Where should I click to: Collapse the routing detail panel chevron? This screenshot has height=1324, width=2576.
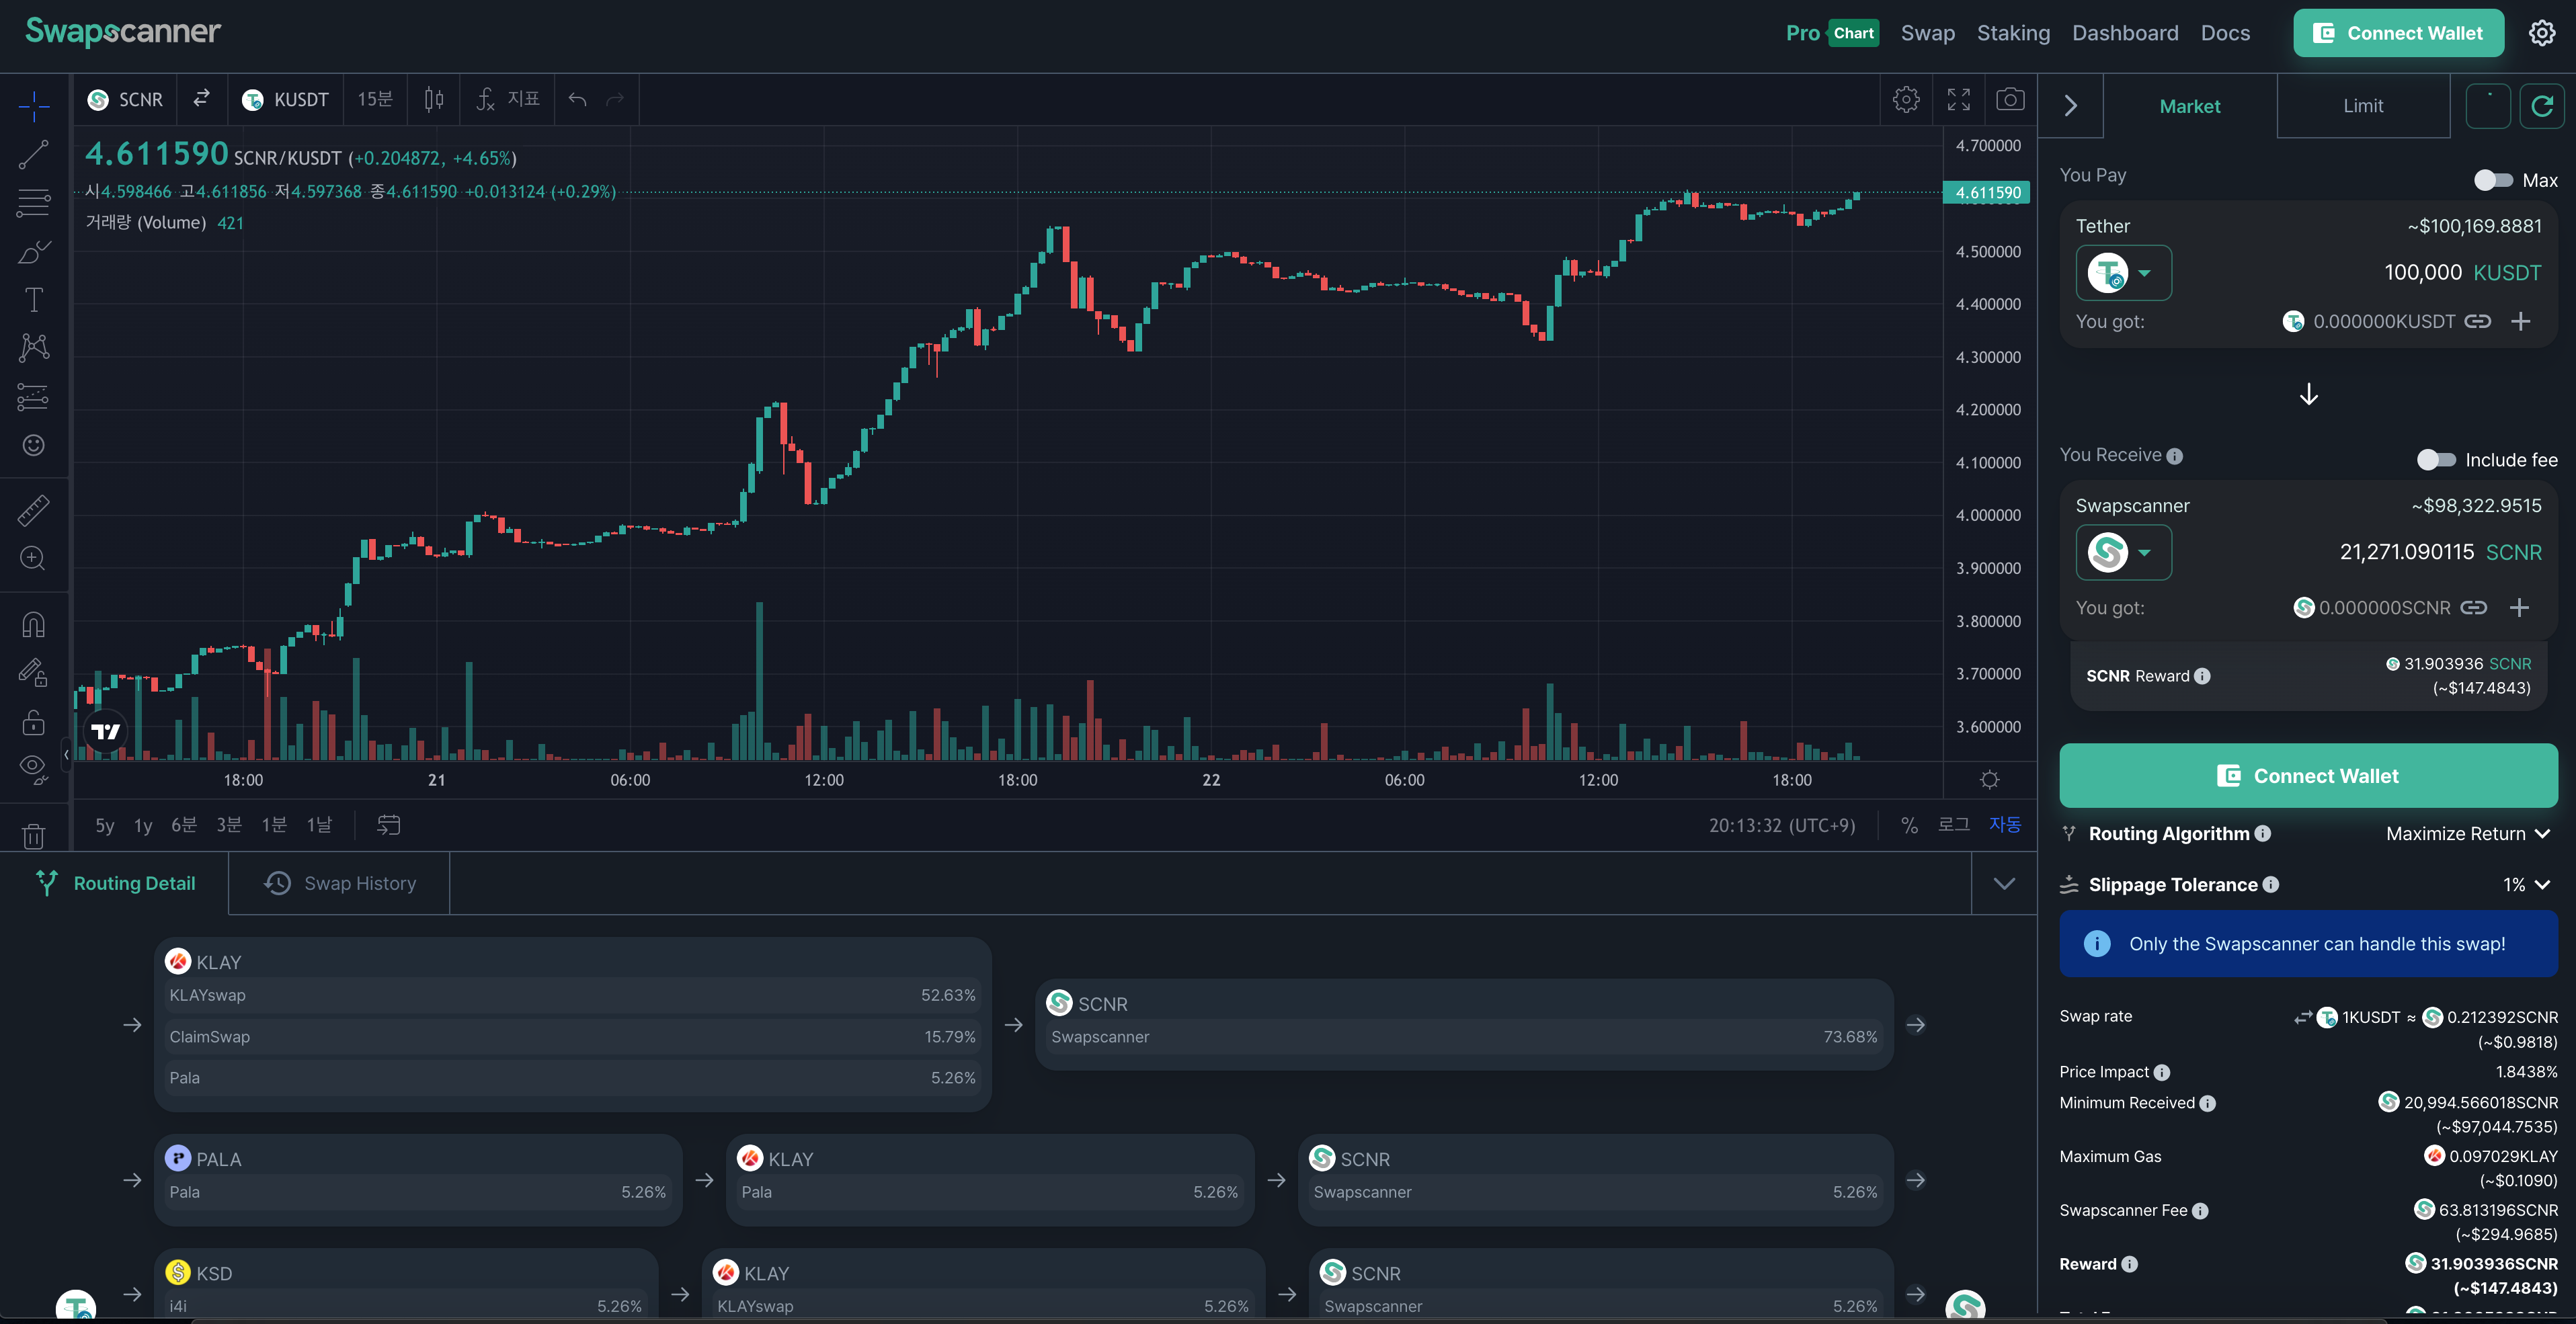click(2004, 883)
